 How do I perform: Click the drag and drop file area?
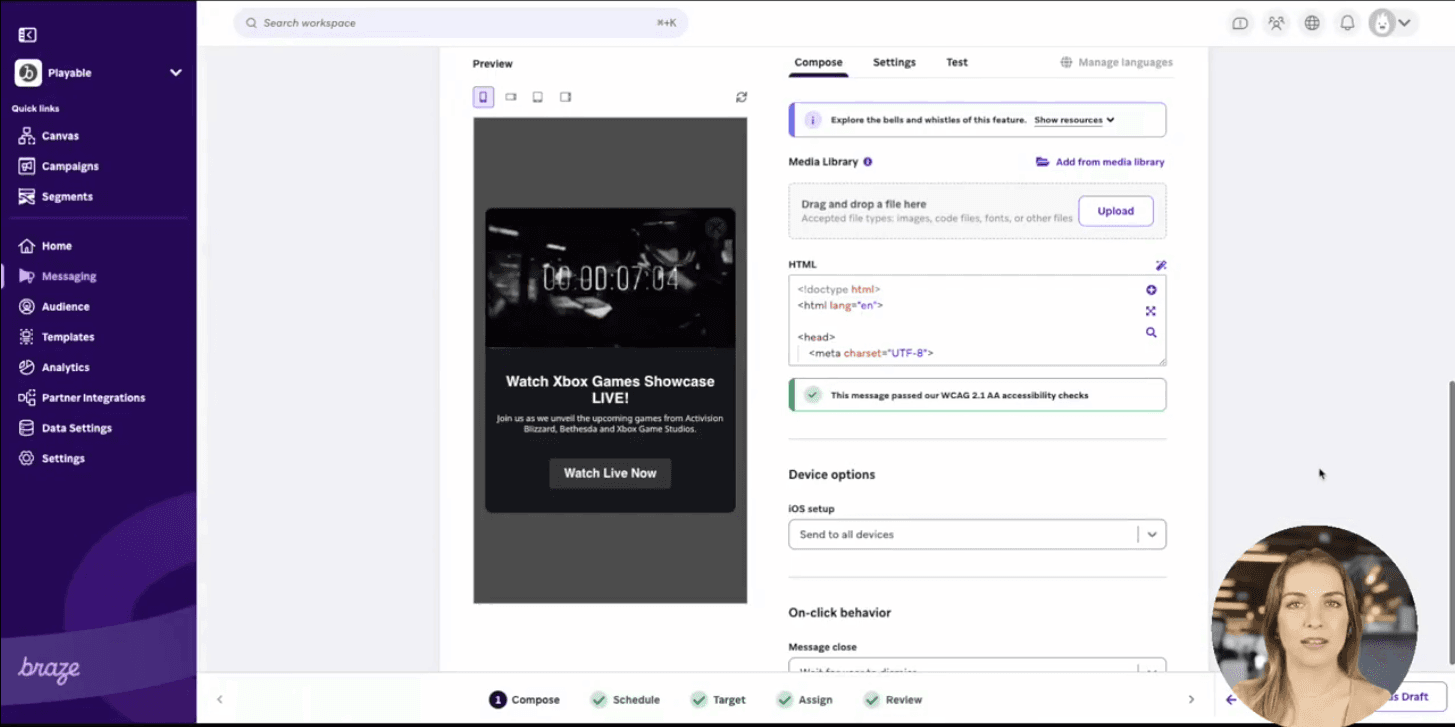(x=977, y=211)
